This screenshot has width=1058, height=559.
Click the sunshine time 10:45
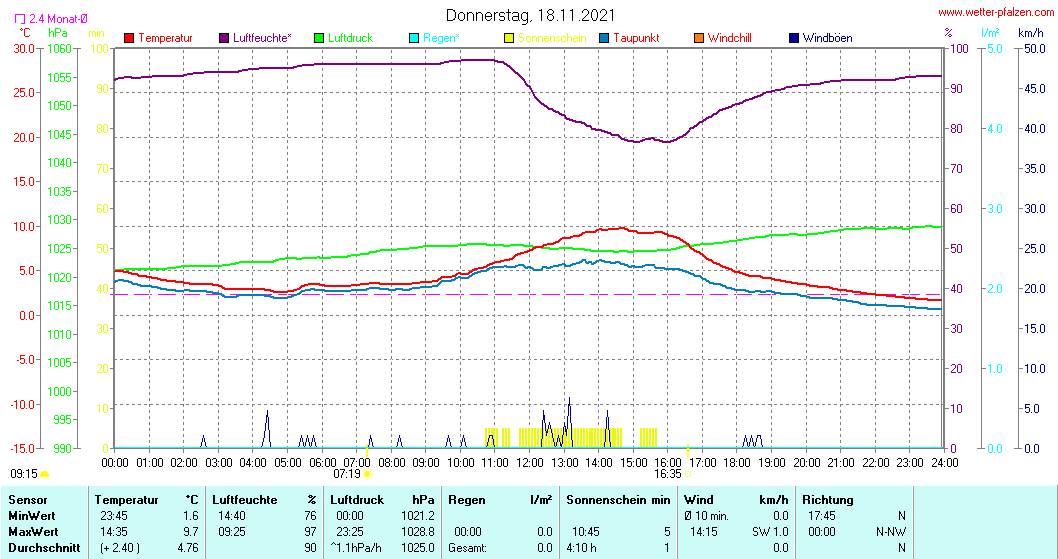click(x=586, y=532)
